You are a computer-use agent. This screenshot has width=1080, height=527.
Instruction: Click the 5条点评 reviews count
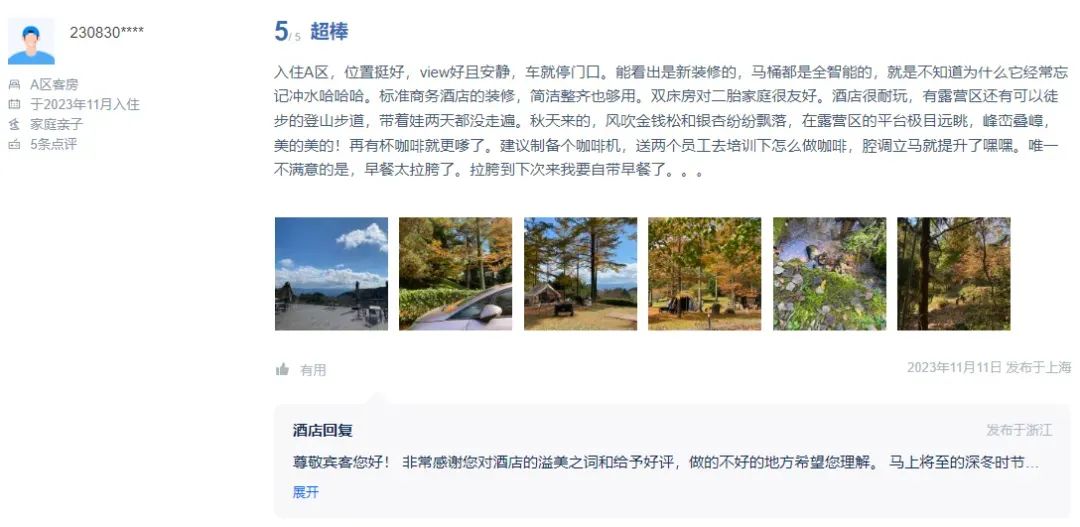(53, 145)
